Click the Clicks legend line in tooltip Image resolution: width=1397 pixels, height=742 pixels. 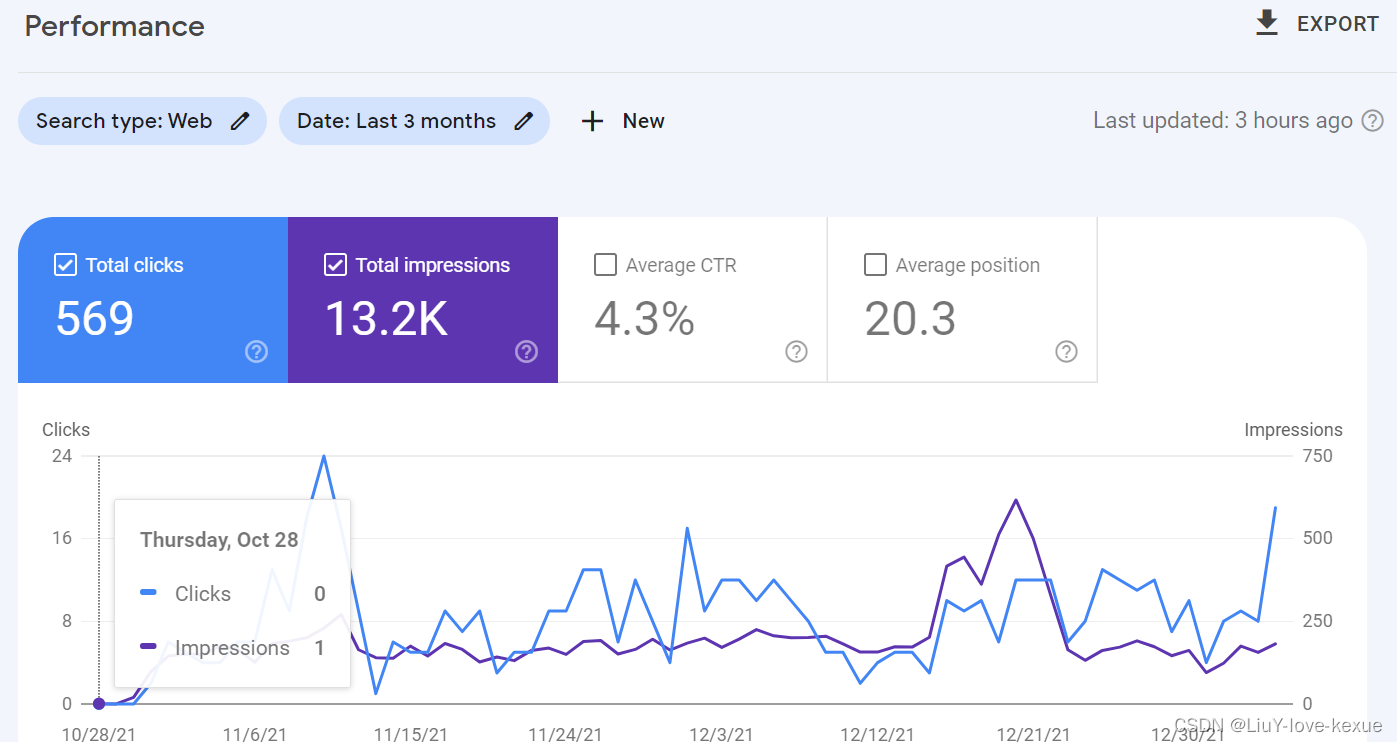[x=149, y=593]
